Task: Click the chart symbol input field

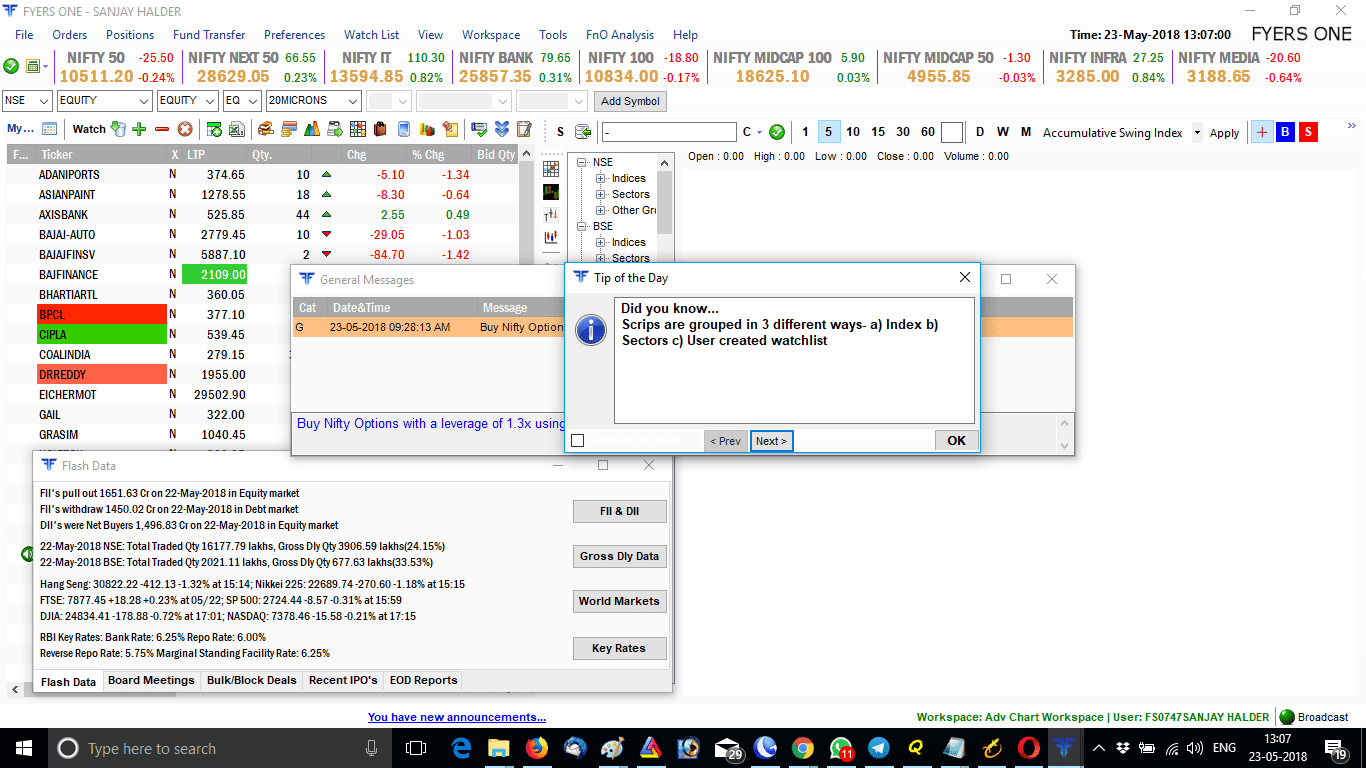Action: coord(669,132)
